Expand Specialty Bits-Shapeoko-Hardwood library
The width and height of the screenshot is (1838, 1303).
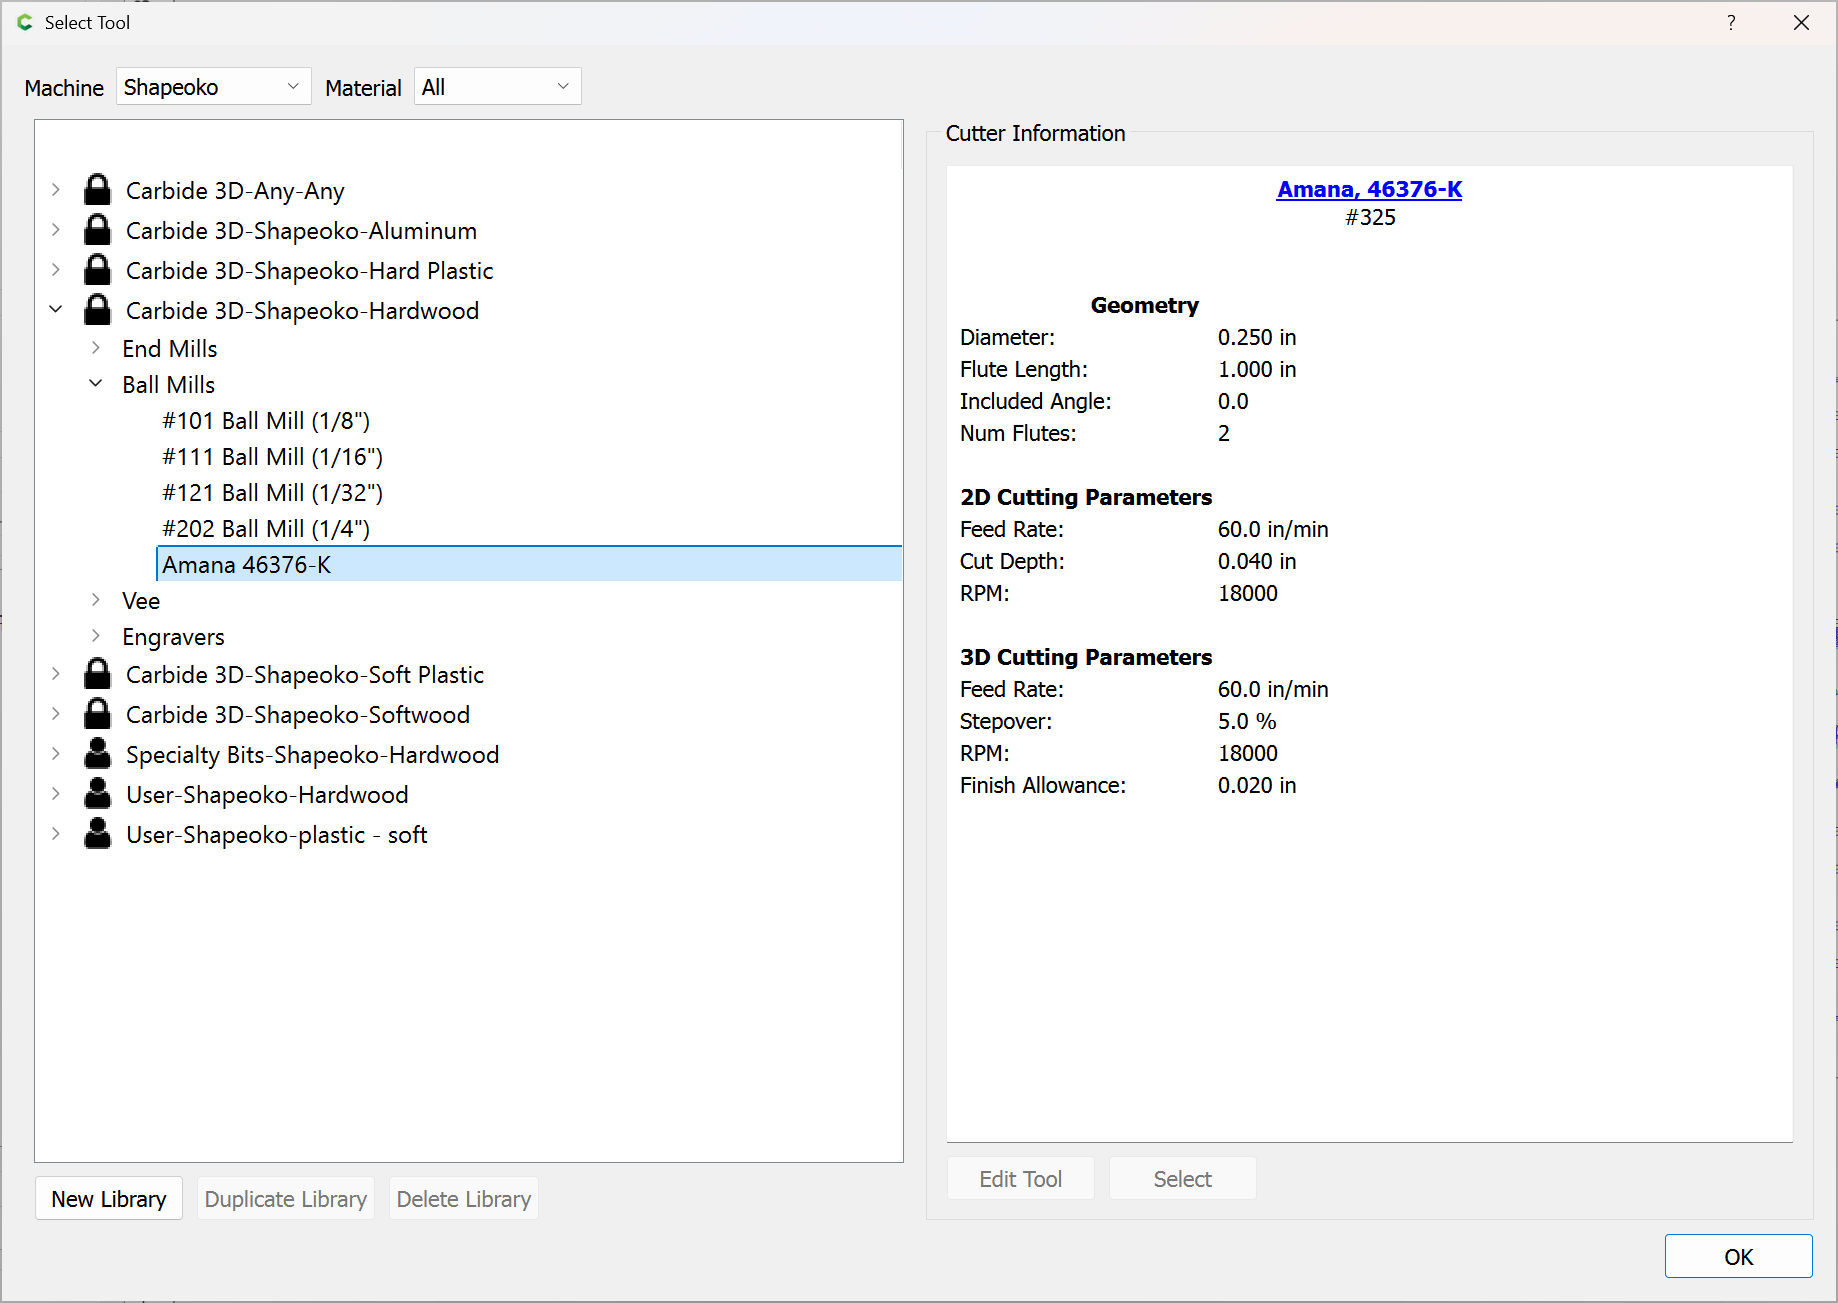point(56,754)
